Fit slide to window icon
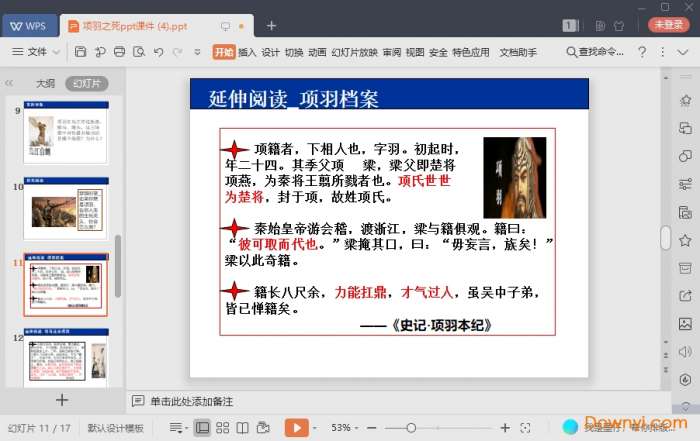This screenshot has width=700, height=441. (x=525, y=428)
